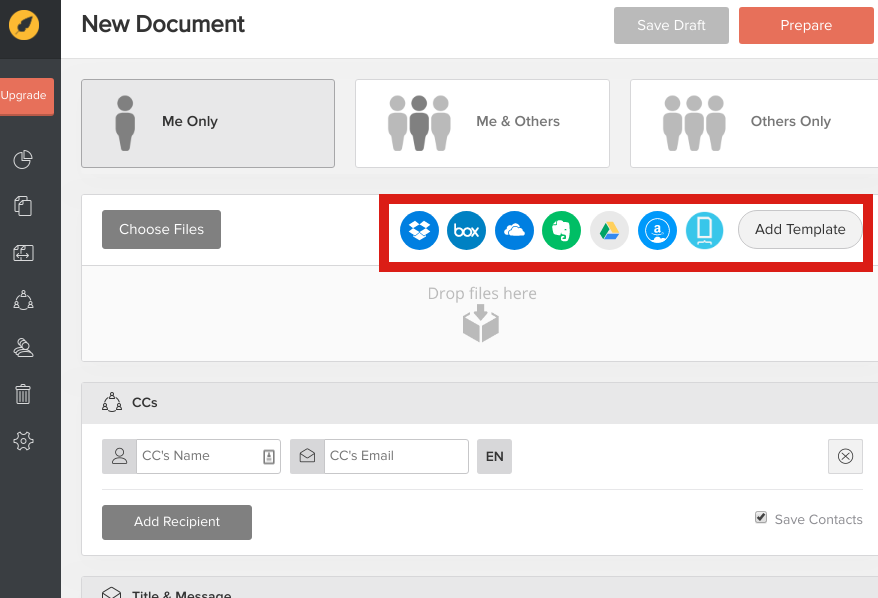Toggle the Save Contacts checkbox
Viewport: 878px width, 598px height.
coord(760,517)
